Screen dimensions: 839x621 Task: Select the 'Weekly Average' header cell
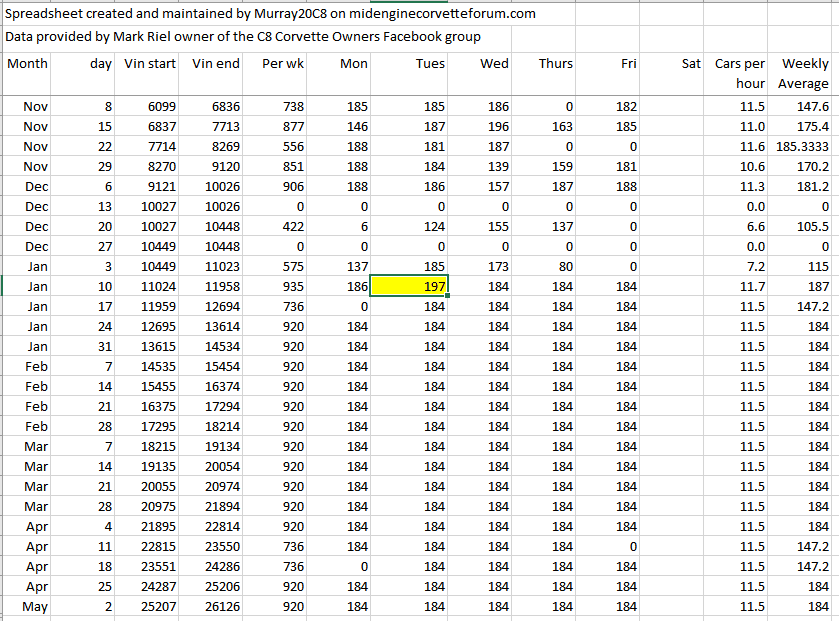tap(803, 73)
